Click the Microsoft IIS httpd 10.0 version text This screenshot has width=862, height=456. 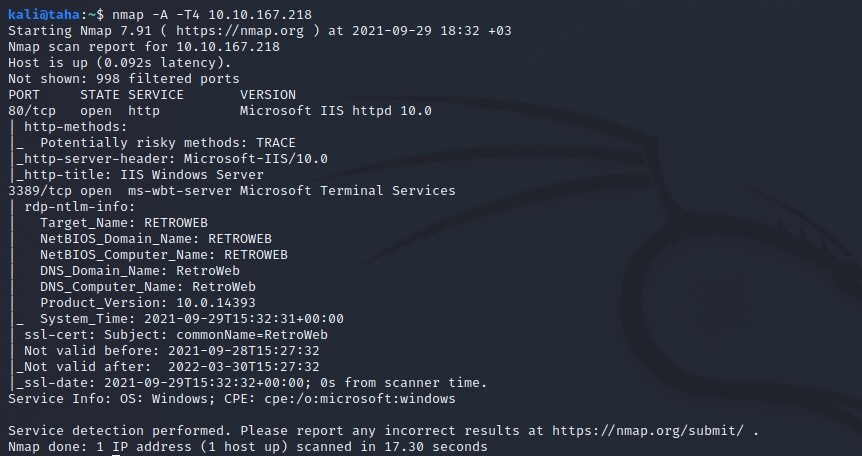tap(336, 111)
